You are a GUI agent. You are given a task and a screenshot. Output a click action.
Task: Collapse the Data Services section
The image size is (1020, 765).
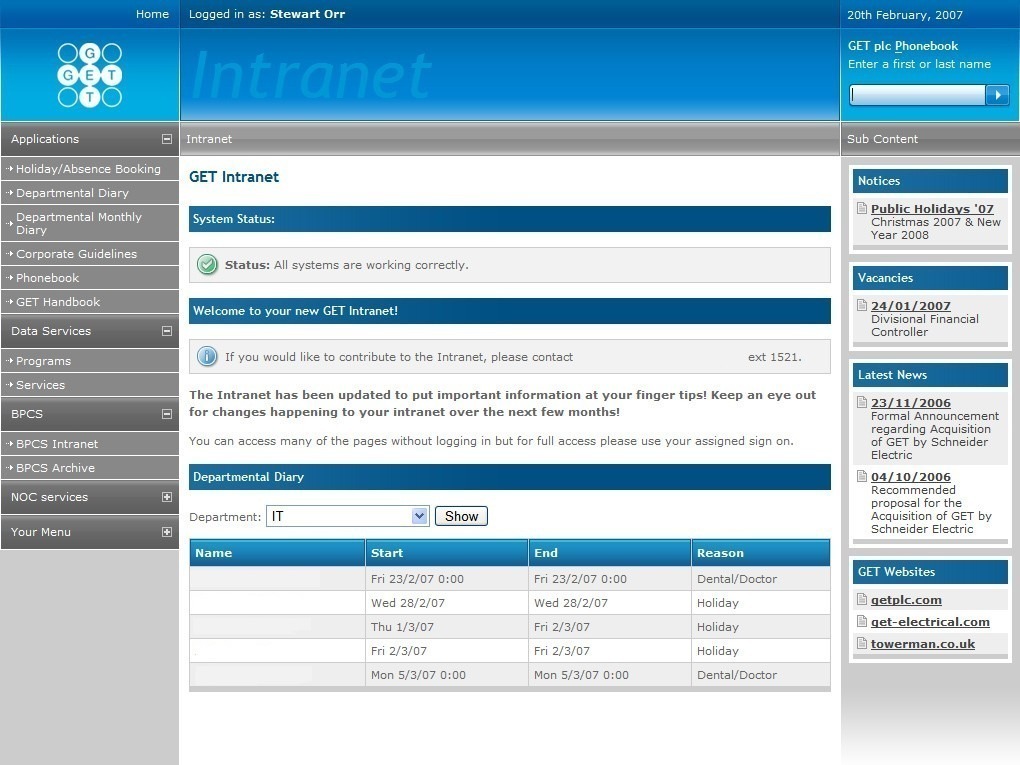167,331
